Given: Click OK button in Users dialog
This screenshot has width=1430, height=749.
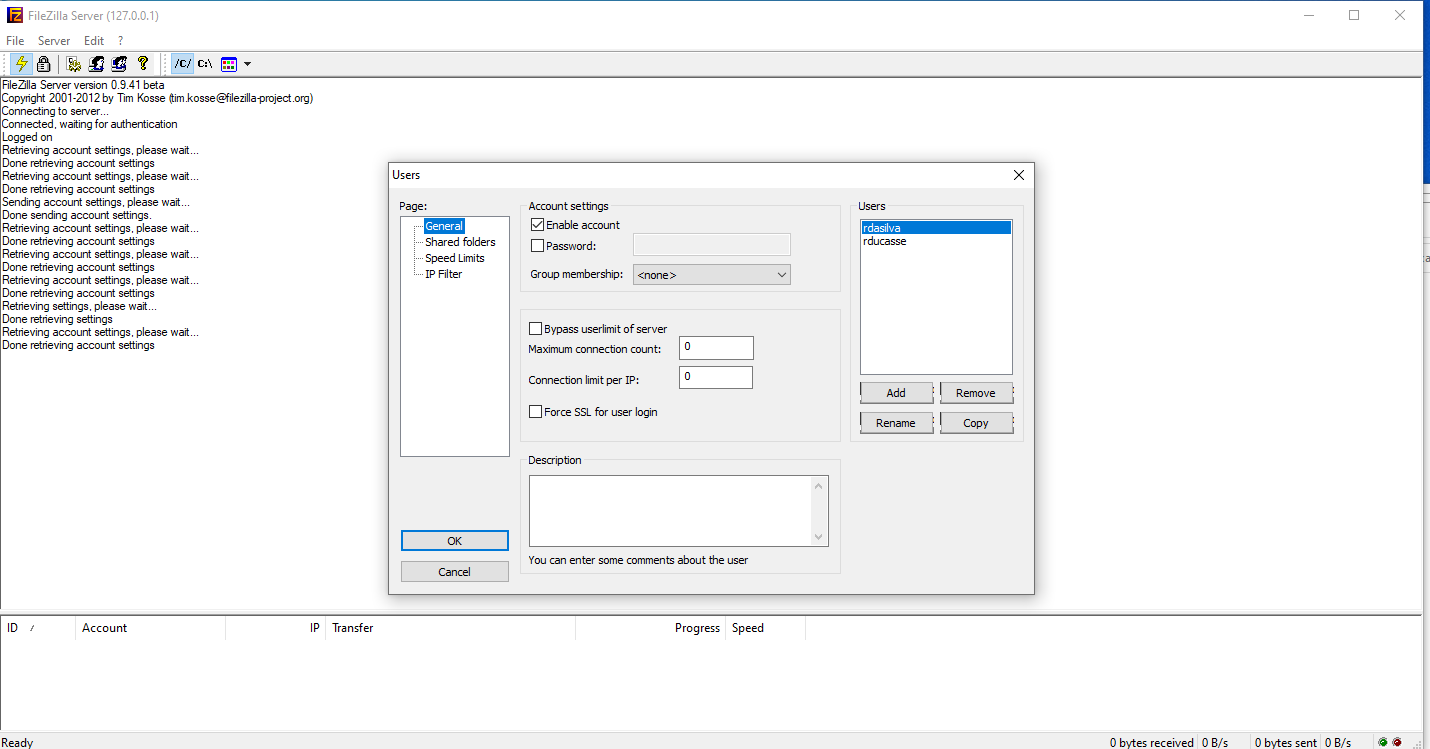Looking at the screenshot, I should 455,540.
